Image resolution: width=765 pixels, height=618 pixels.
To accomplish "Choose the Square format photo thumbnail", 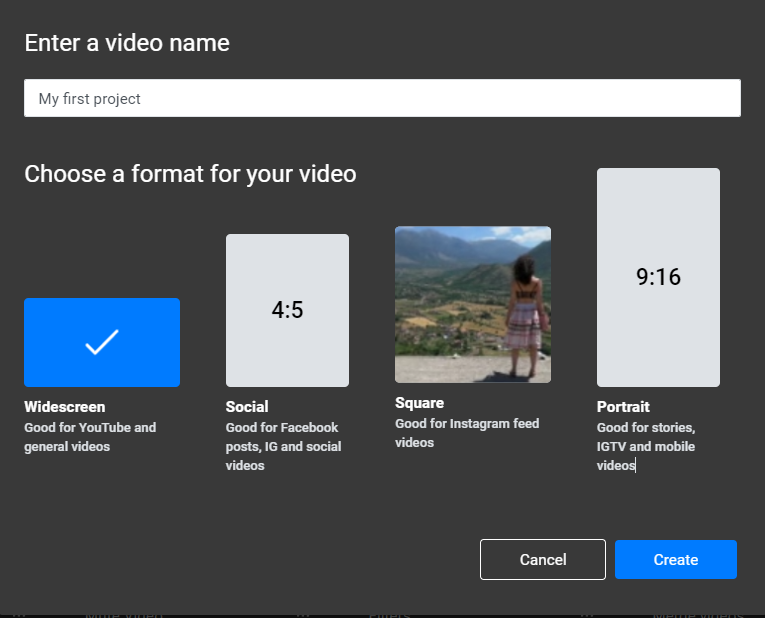I will 473,304.
